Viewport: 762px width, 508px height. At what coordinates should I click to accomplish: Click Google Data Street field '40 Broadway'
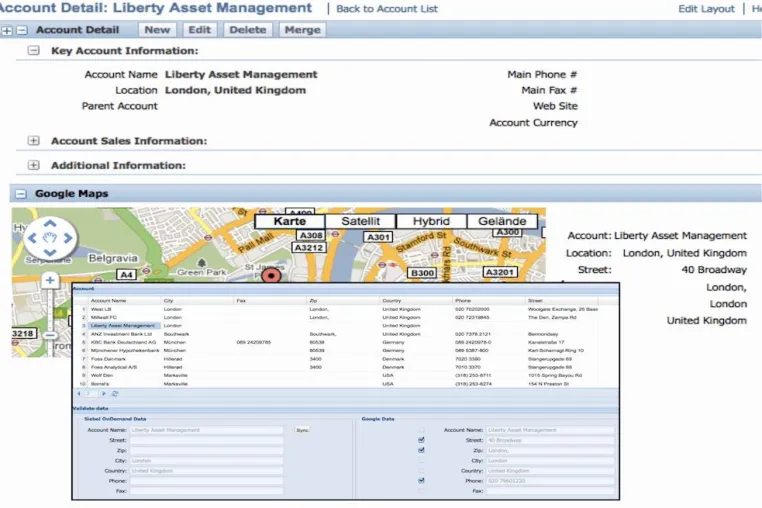point(550,440)
